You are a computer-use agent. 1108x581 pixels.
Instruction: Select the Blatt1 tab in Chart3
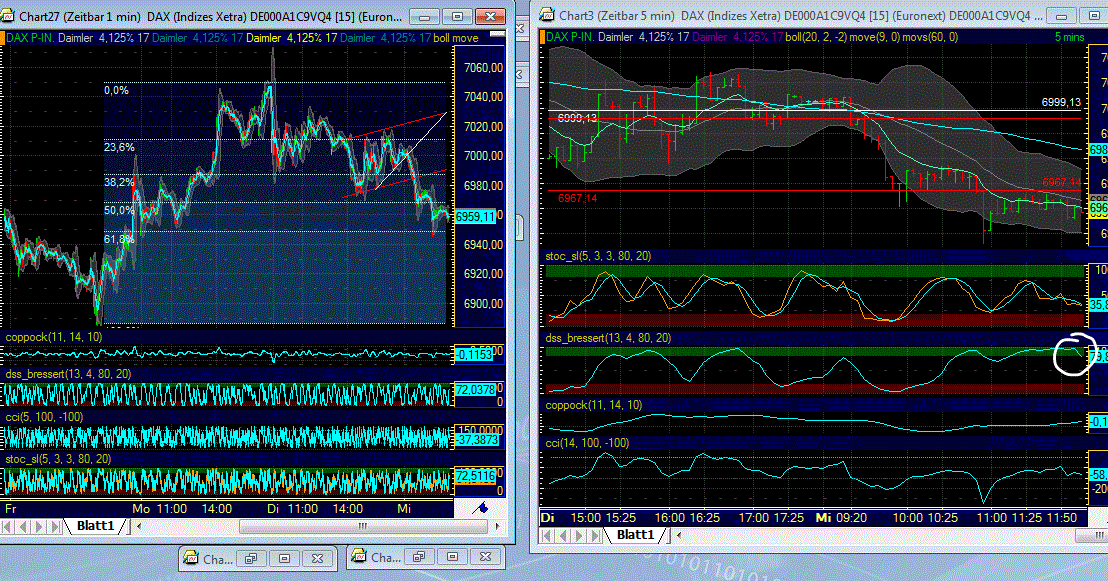635,535
